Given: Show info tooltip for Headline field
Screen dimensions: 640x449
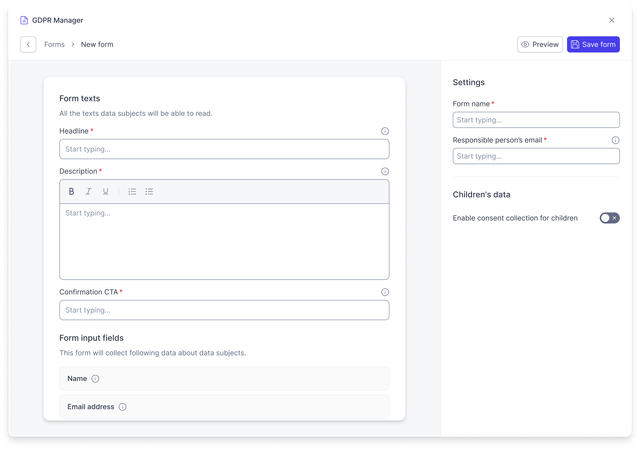Looking at the screenshot, I should [x=385, y=131].
